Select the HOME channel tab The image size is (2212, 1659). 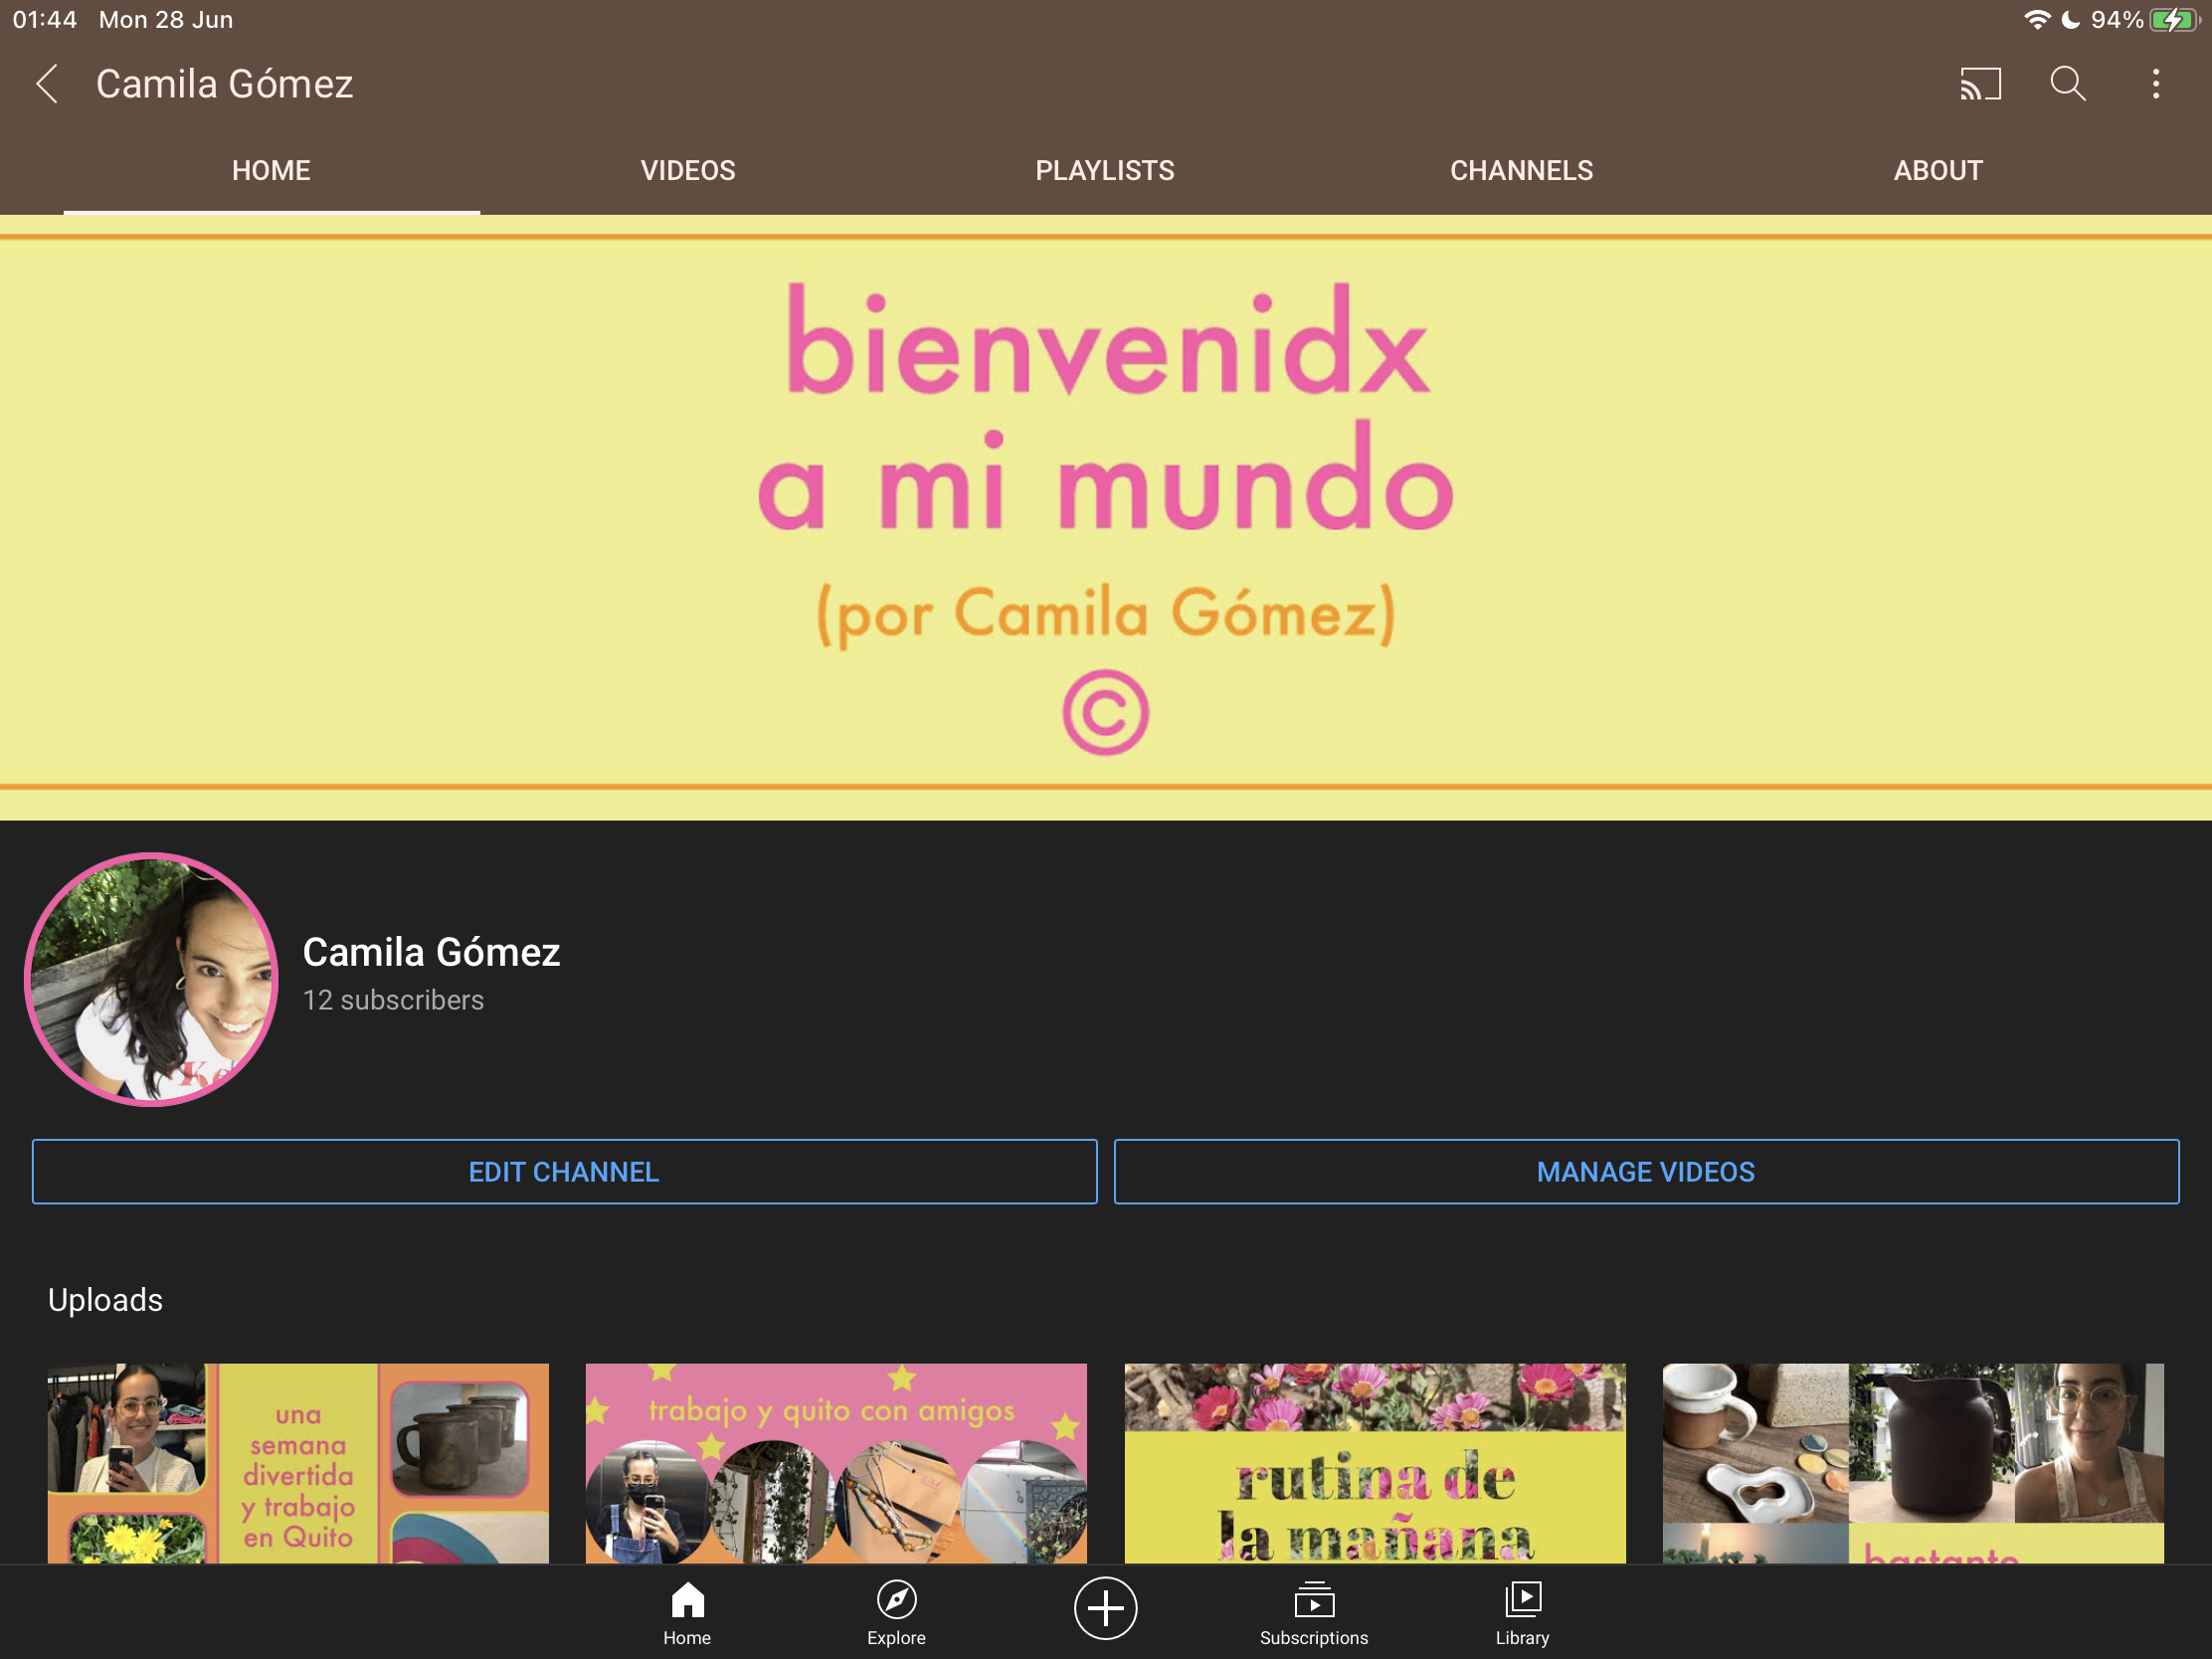(271, 171)
